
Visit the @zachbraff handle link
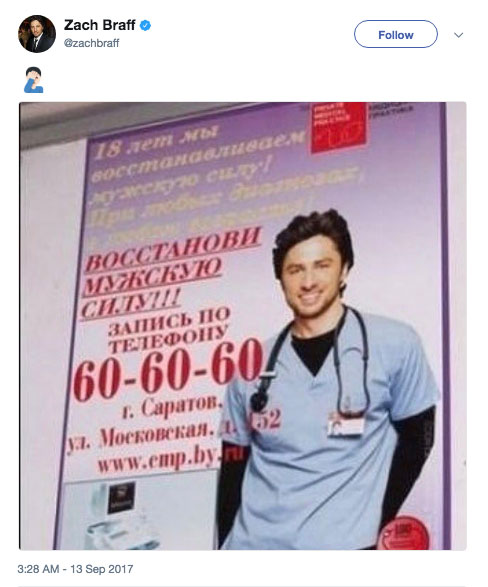click(x=91, y=43)
